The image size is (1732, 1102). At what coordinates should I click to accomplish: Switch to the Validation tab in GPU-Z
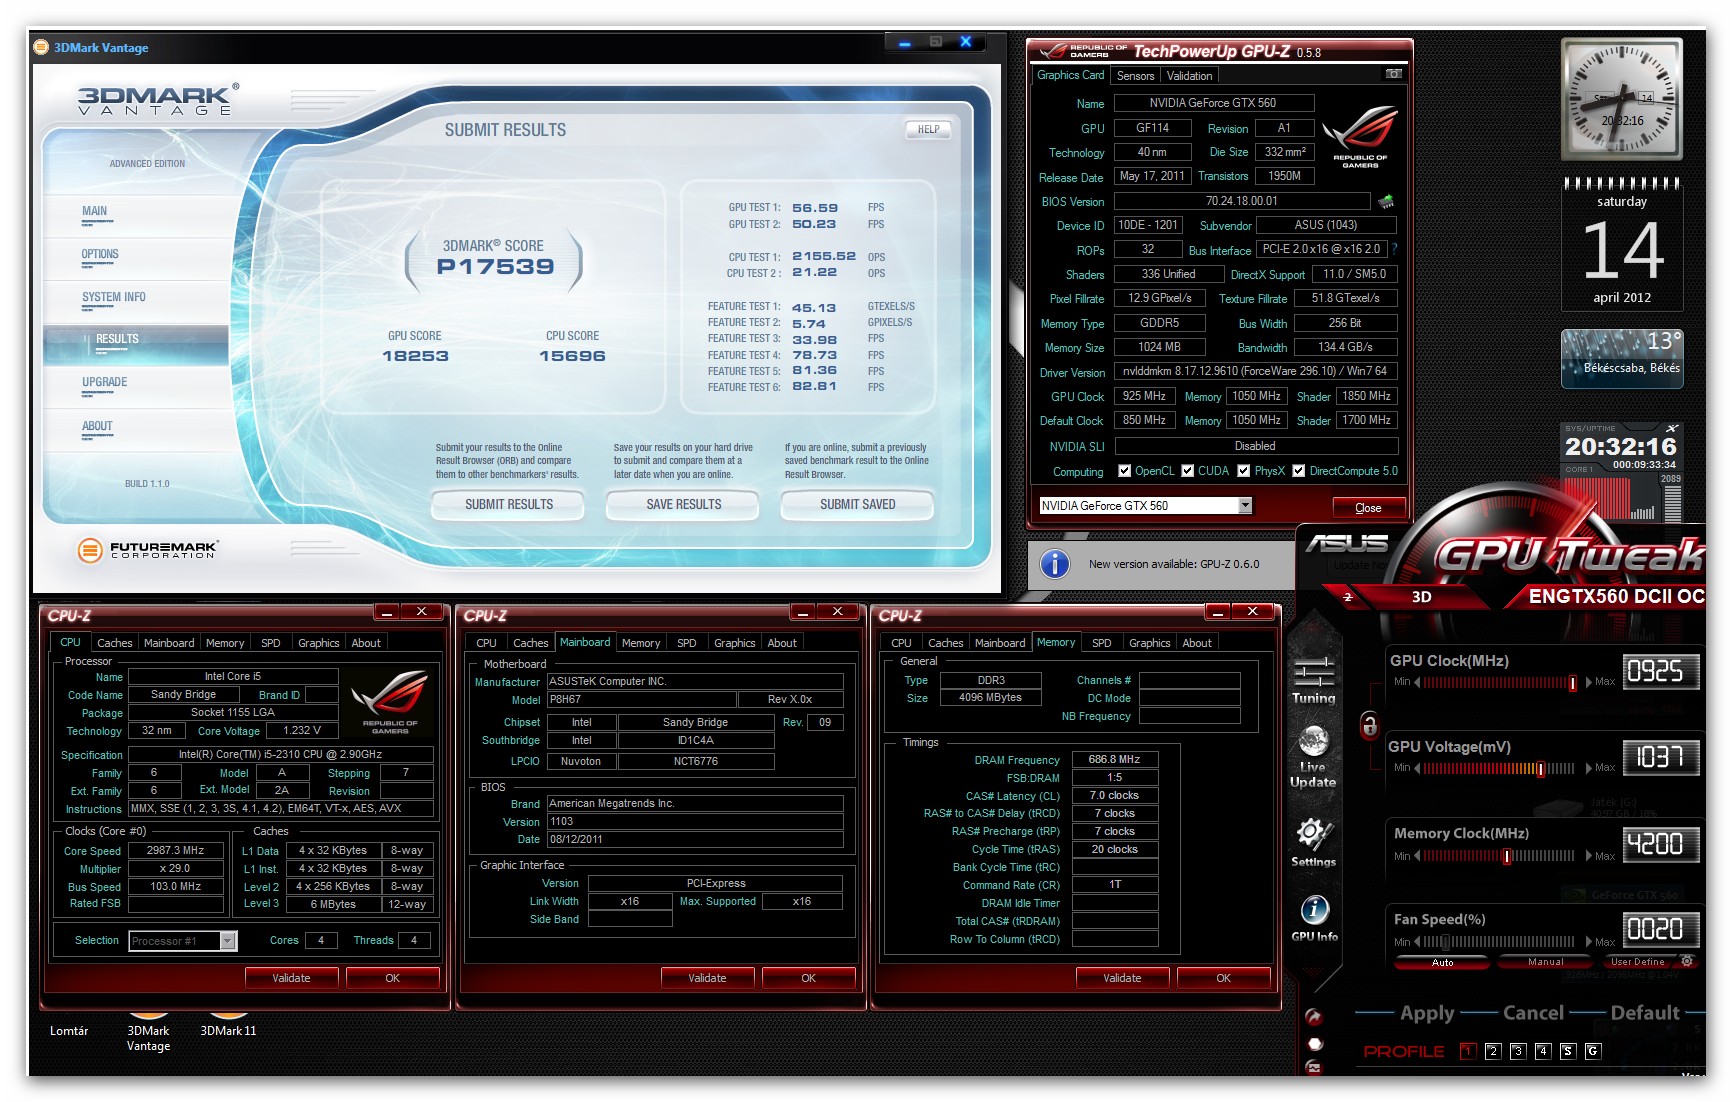pos(1189,76)
